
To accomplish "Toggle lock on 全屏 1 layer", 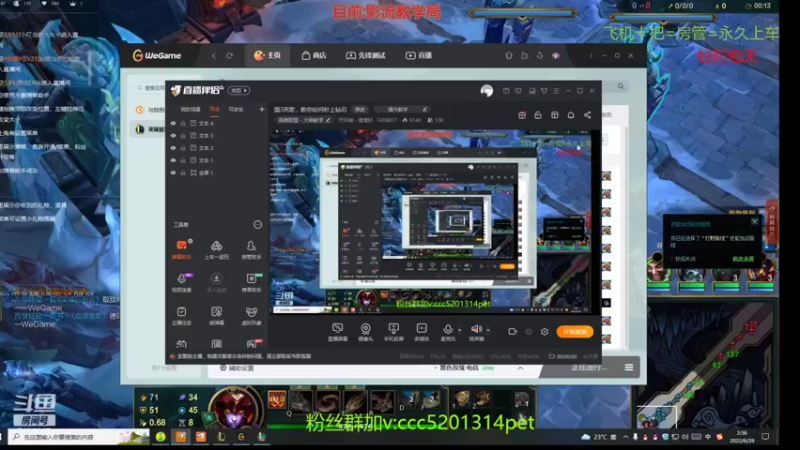I will pos(183,172).
